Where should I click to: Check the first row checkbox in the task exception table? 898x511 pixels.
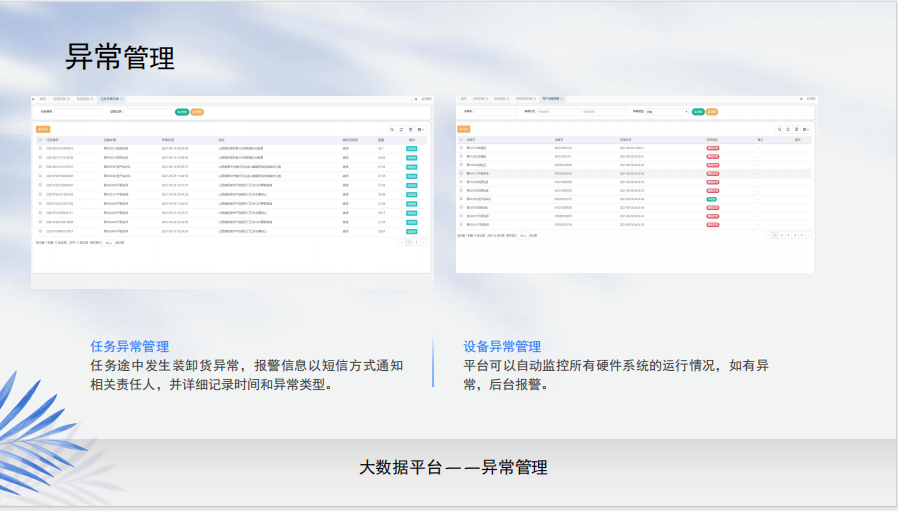40,148
